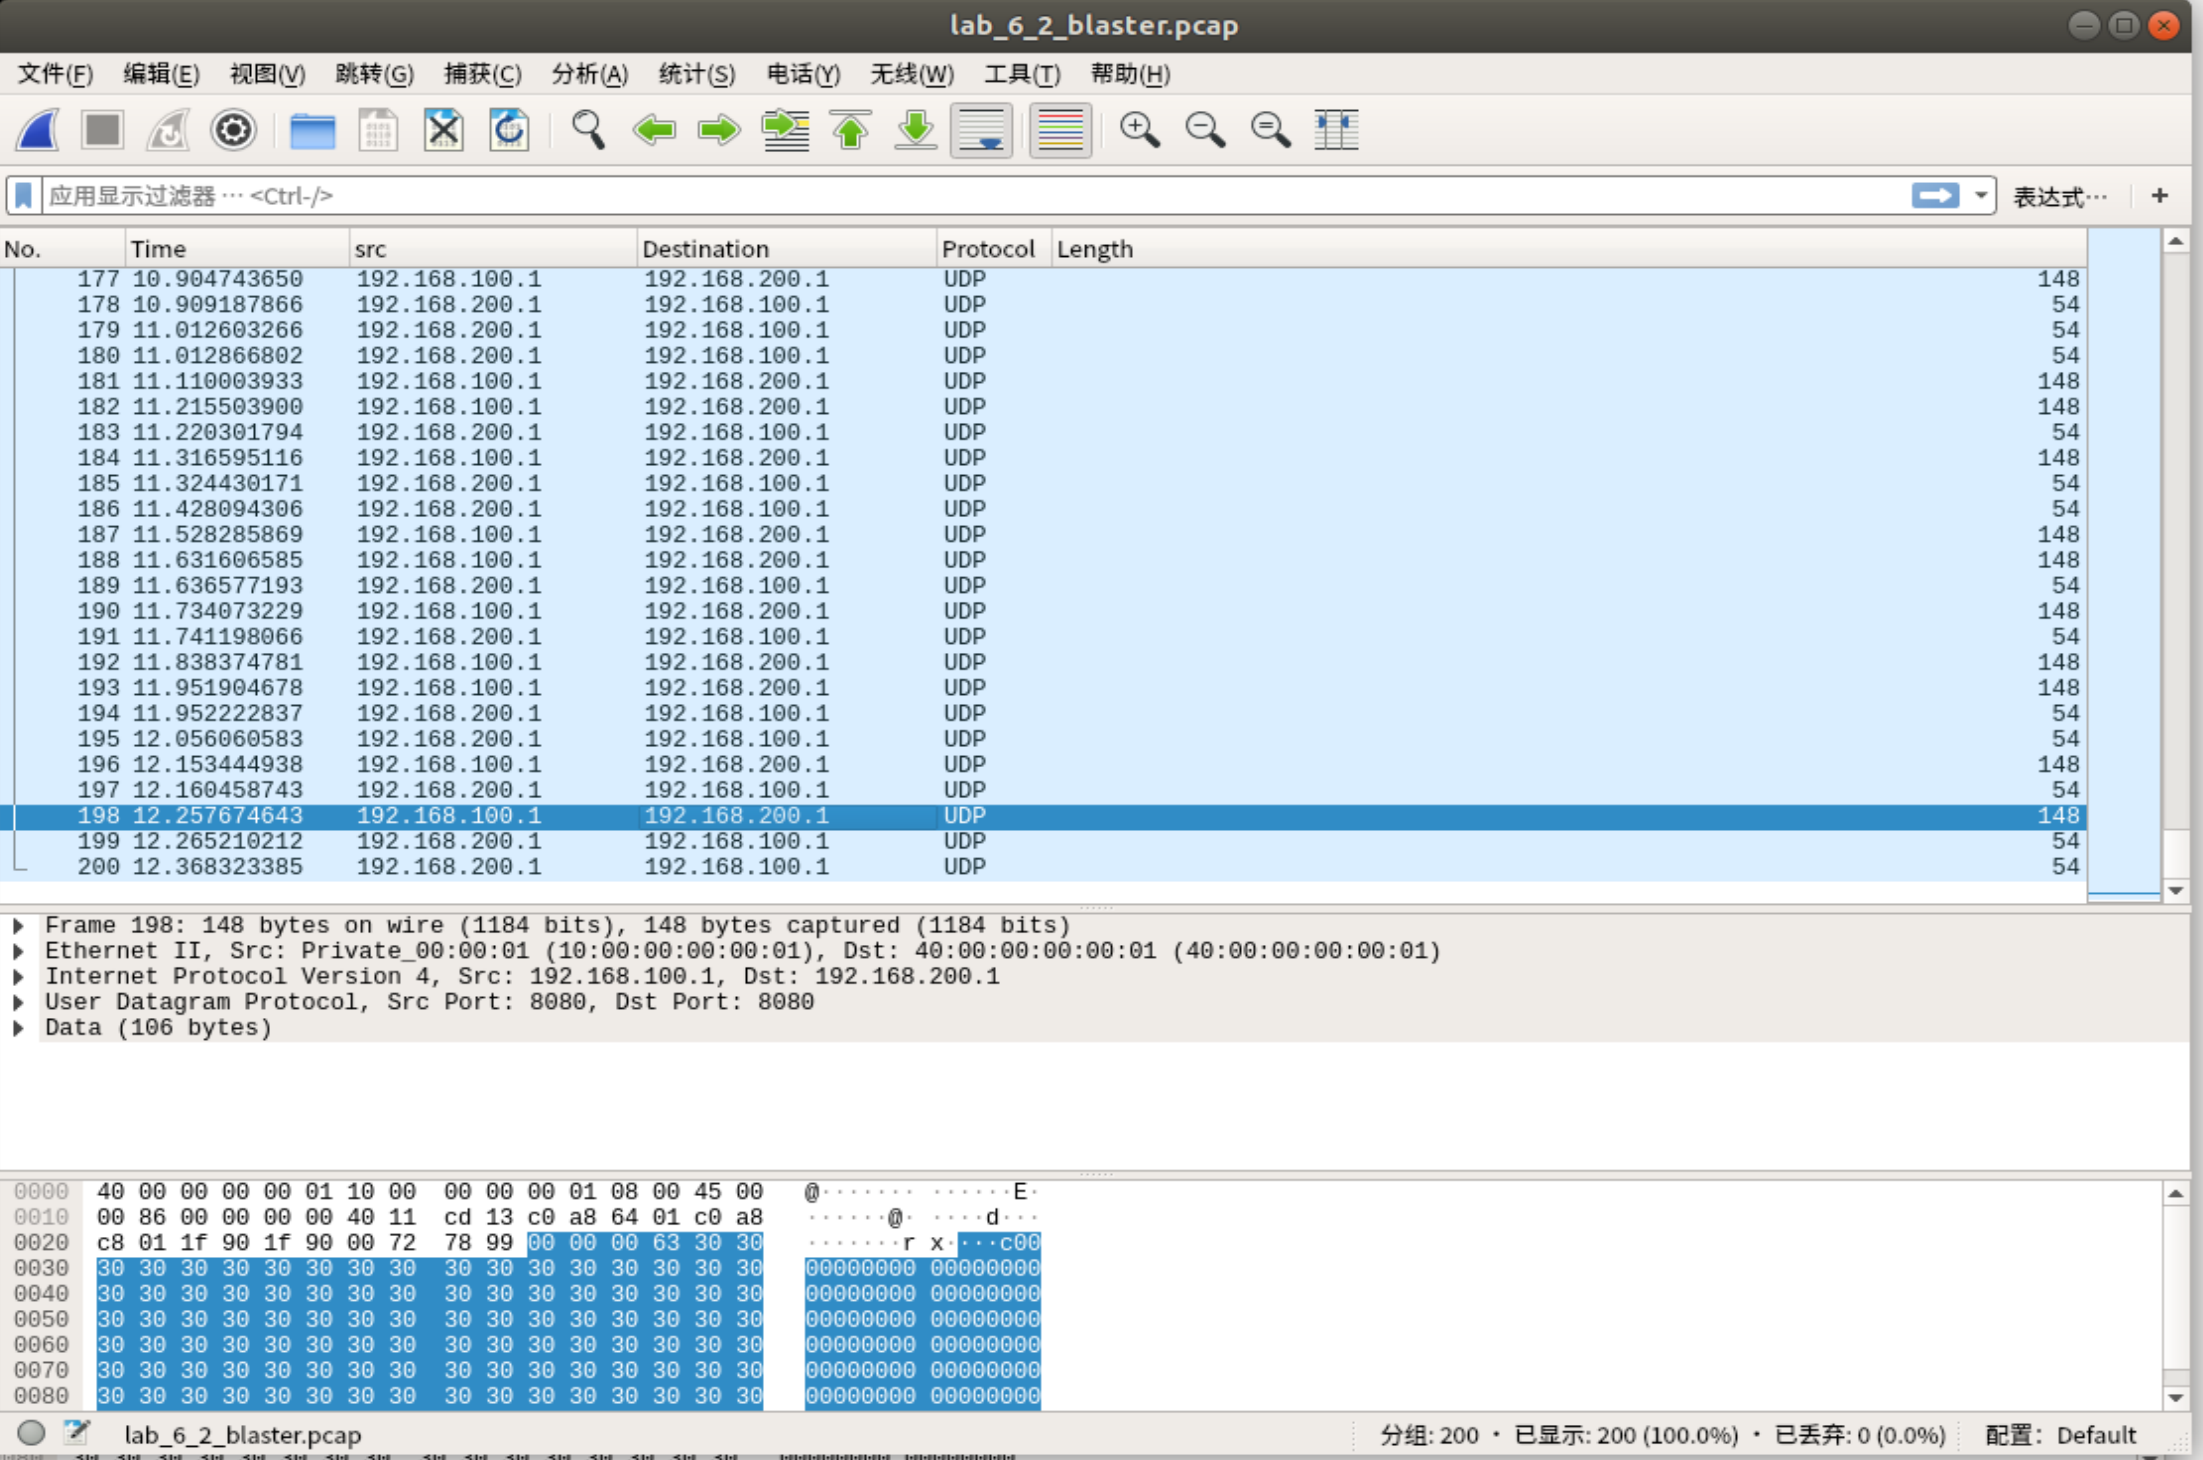Sort by the No. column header
The width and height of the screenshot is (2203, 1460).
point(62,248)
